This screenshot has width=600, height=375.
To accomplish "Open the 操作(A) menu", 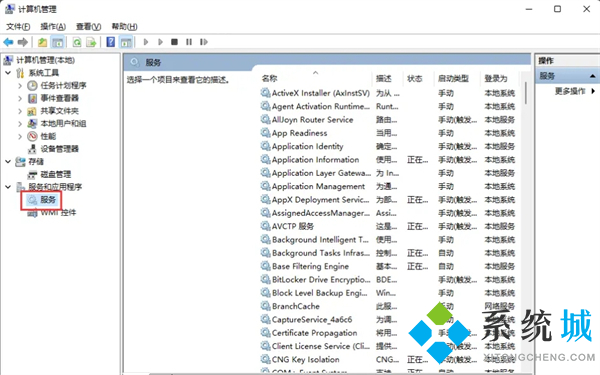I will 53,26.
